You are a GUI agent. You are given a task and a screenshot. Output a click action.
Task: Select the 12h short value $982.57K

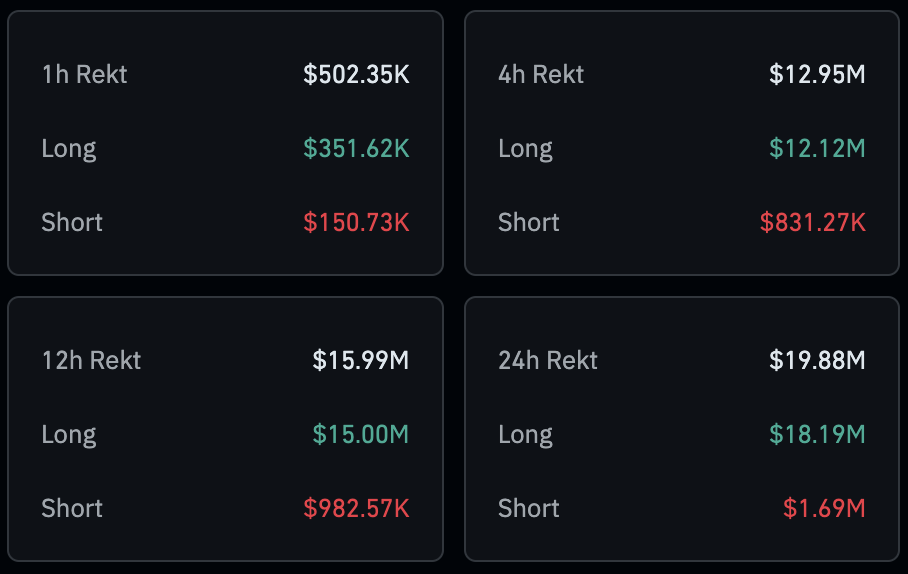[x=356, y=508]
